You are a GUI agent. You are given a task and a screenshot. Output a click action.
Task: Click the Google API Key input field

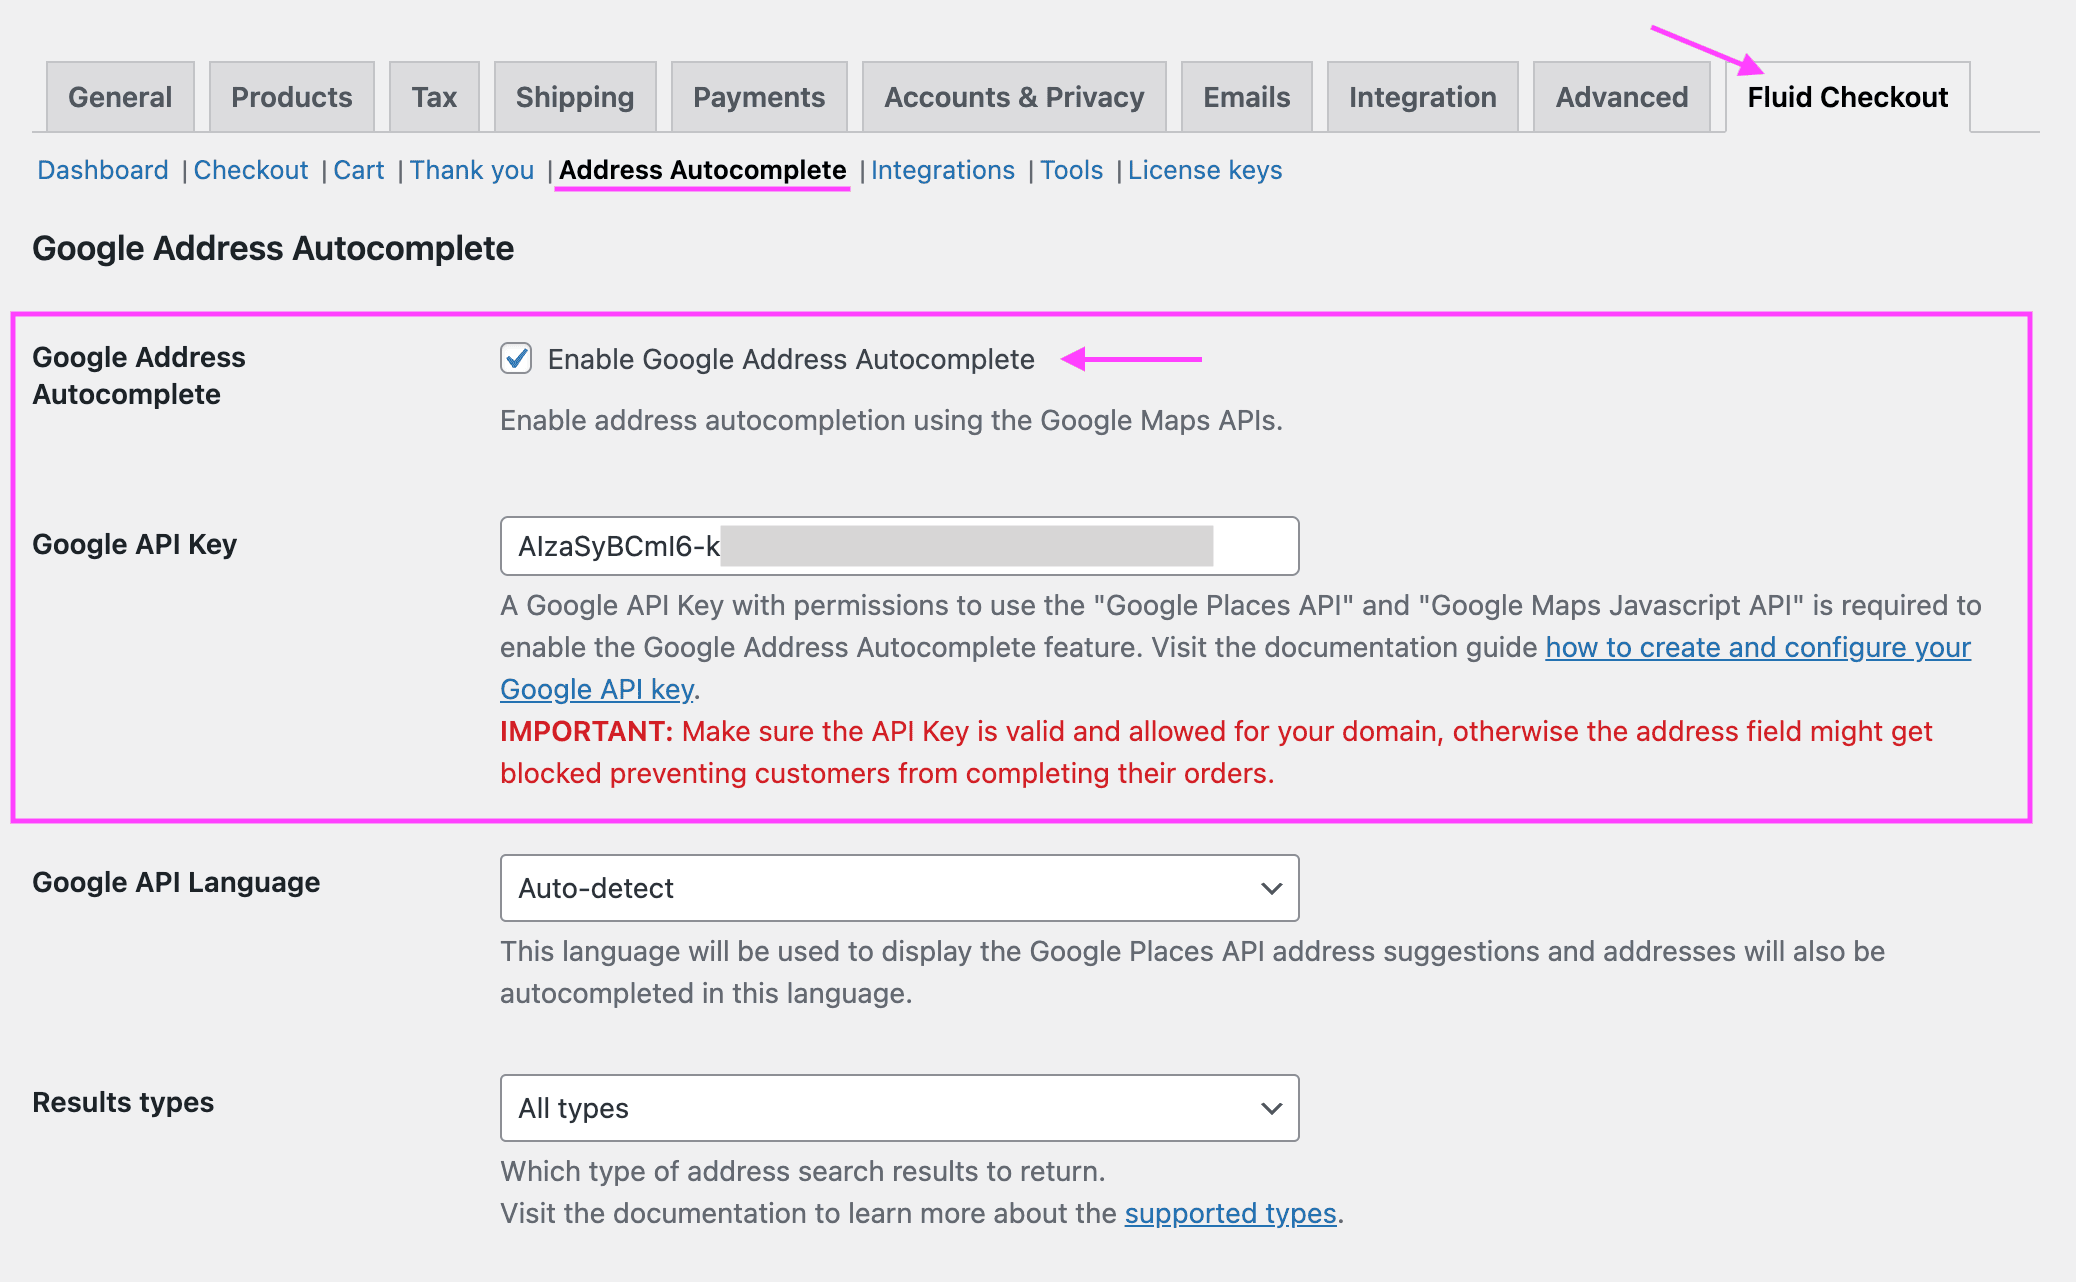coord(900,546)
